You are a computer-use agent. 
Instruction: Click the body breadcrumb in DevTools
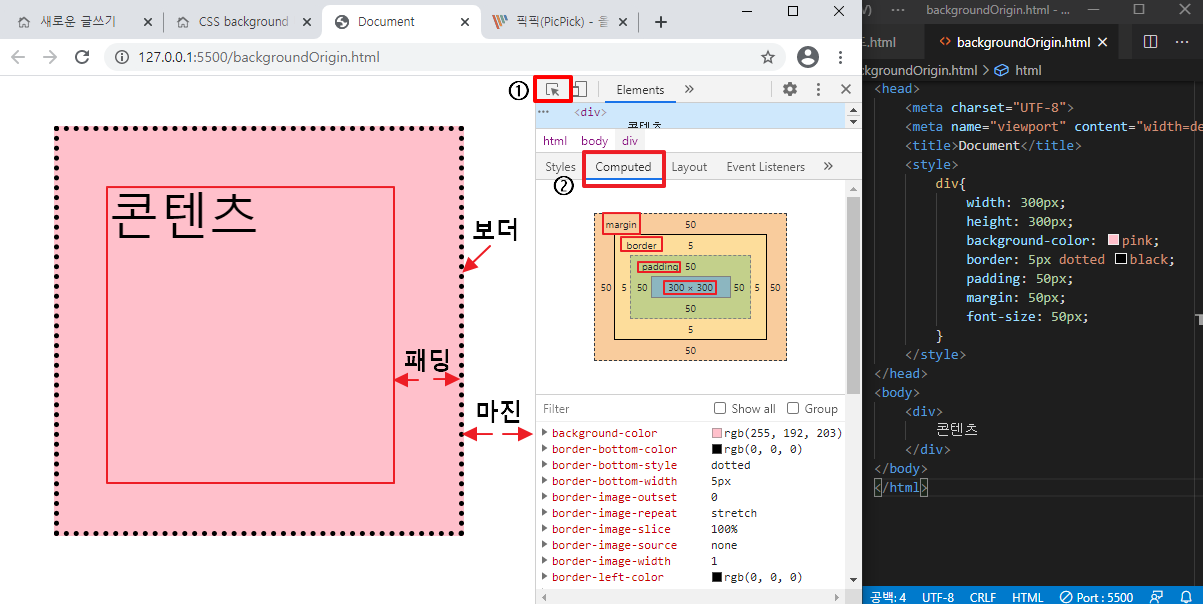(594, 140)
